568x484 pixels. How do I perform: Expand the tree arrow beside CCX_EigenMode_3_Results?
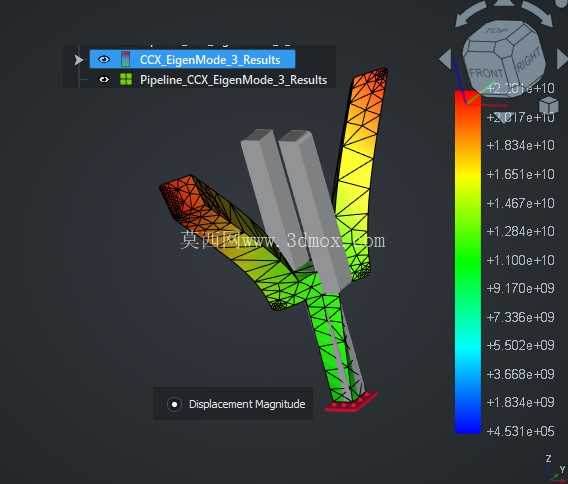78,60
